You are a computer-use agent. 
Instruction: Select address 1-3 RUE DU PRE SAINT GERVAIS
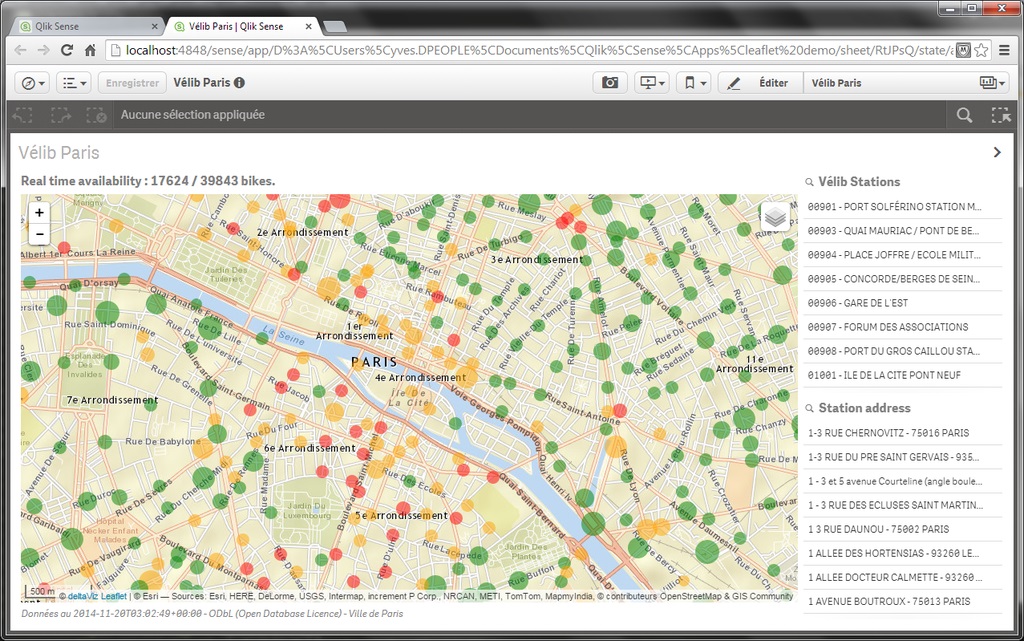pyautogui.click(x=903, y=457)
